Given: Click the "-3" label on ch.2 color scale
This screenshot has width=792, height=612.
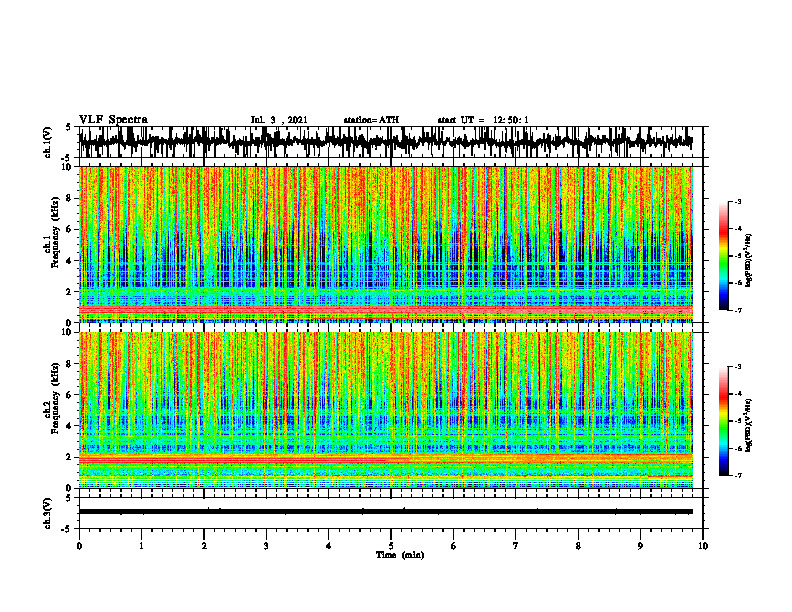Looking at the screenshot, I should (738, 367).
